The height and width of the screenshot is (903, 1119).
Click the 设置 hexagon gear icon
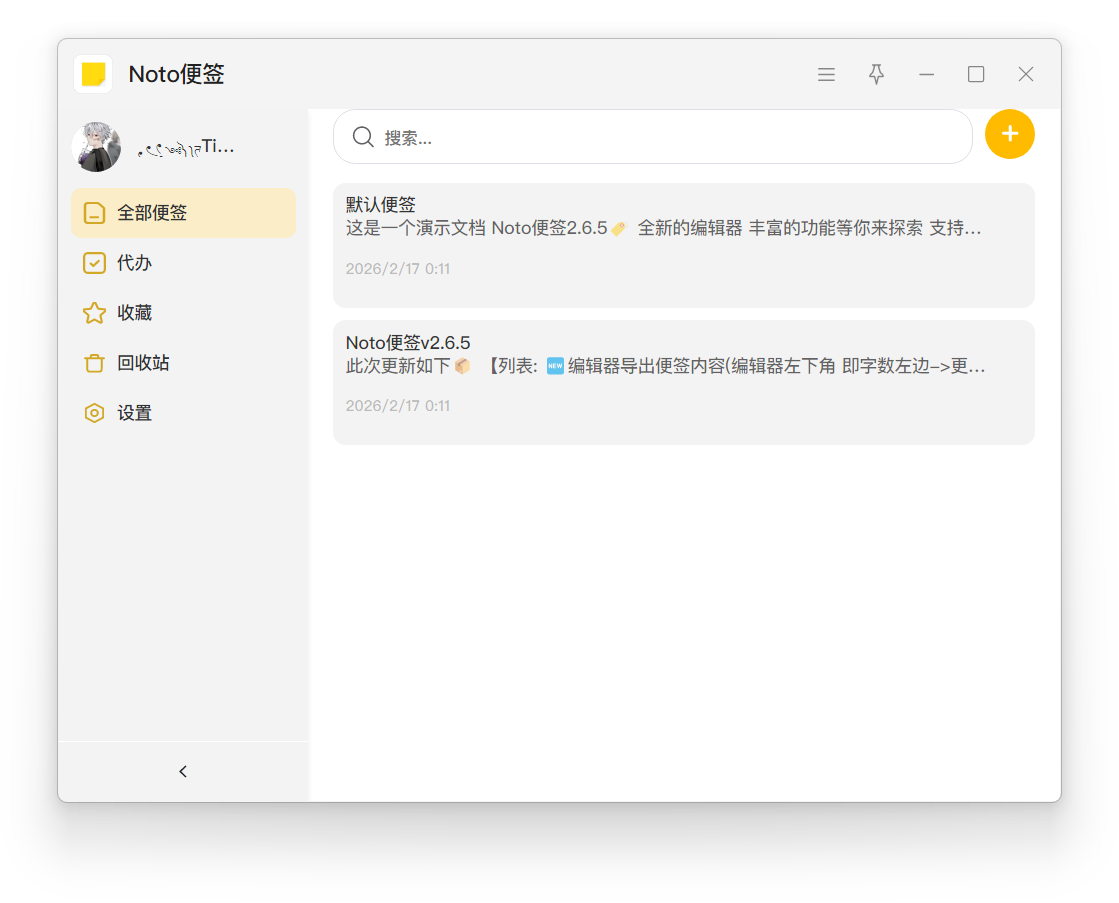point(94,413)
